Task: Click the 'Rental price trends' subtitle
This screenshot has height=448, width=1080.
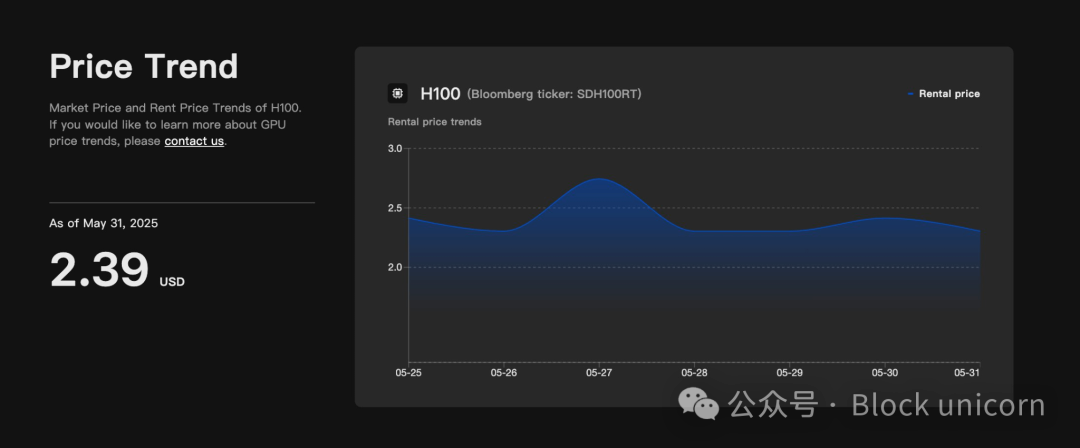Action: point(435,122)
